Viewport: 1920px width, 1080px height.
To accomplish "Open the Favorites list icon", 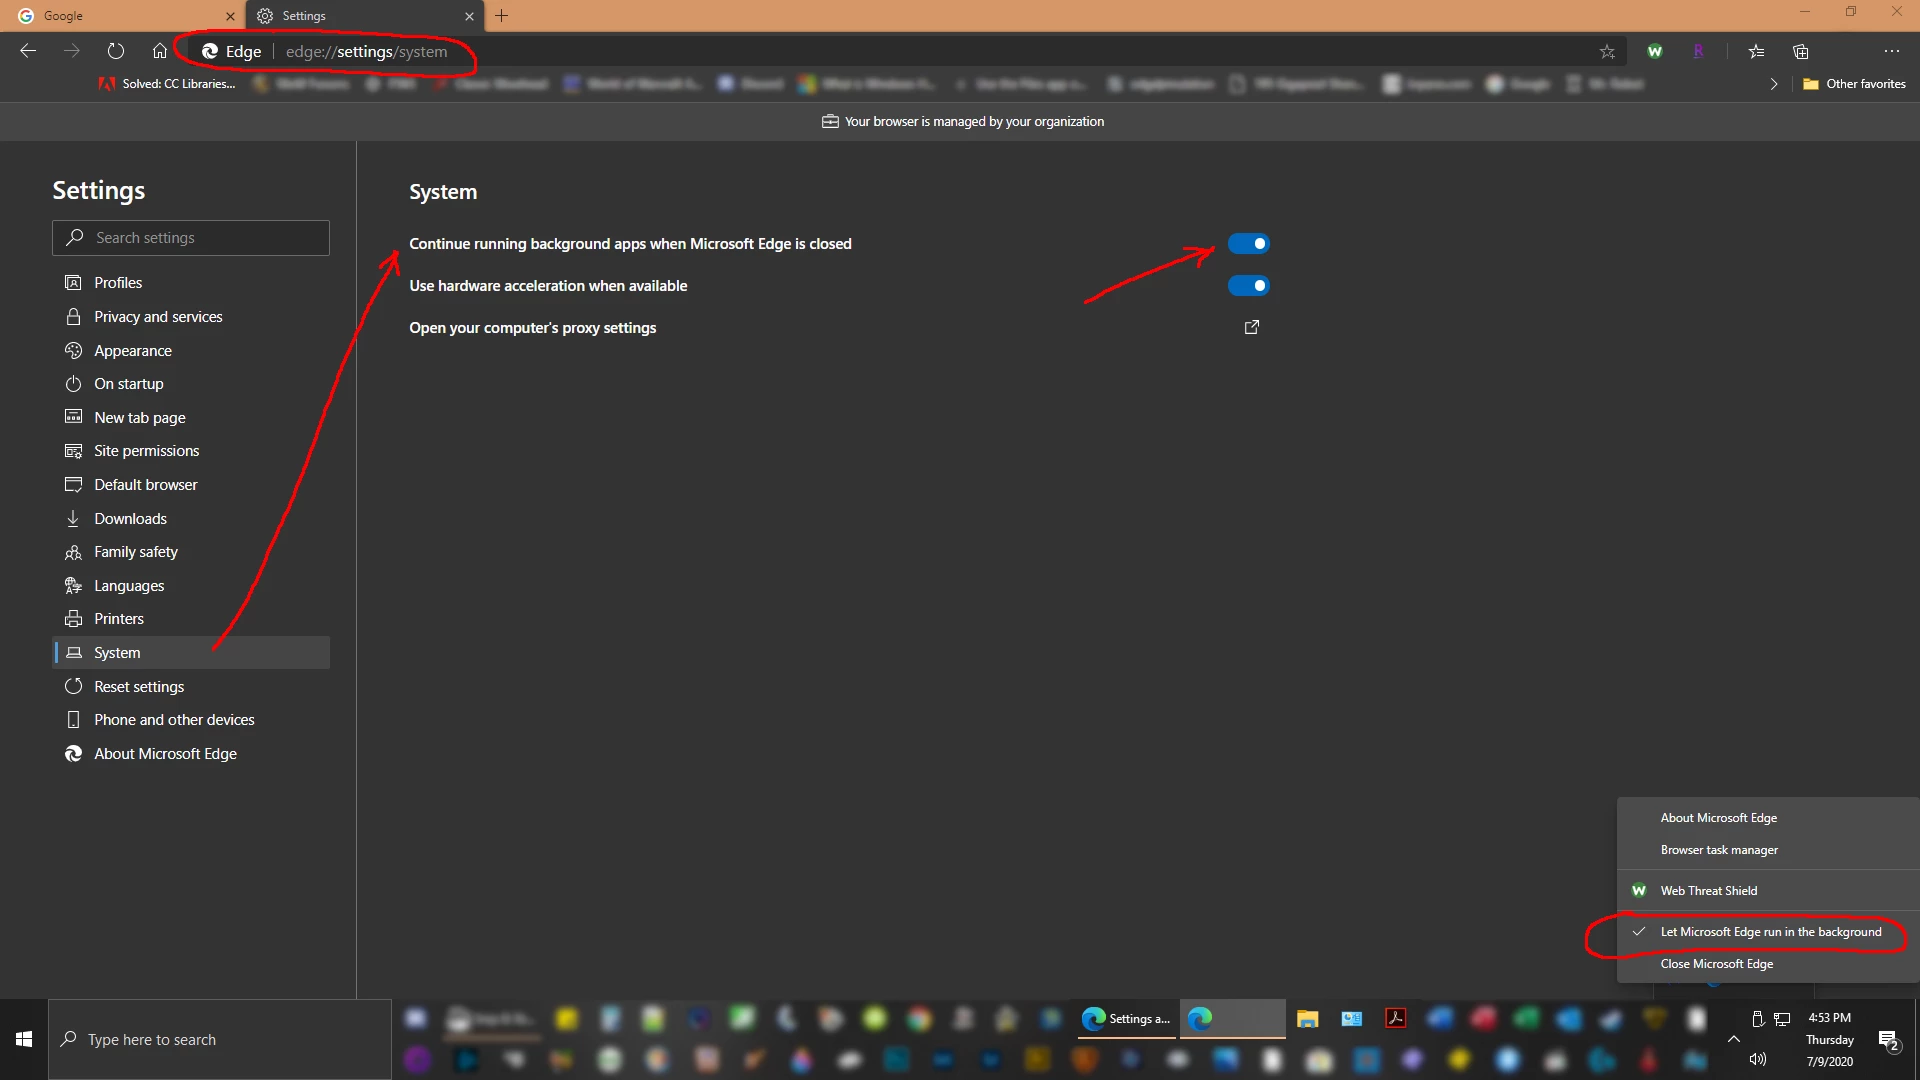I will tap(1756, 52).
